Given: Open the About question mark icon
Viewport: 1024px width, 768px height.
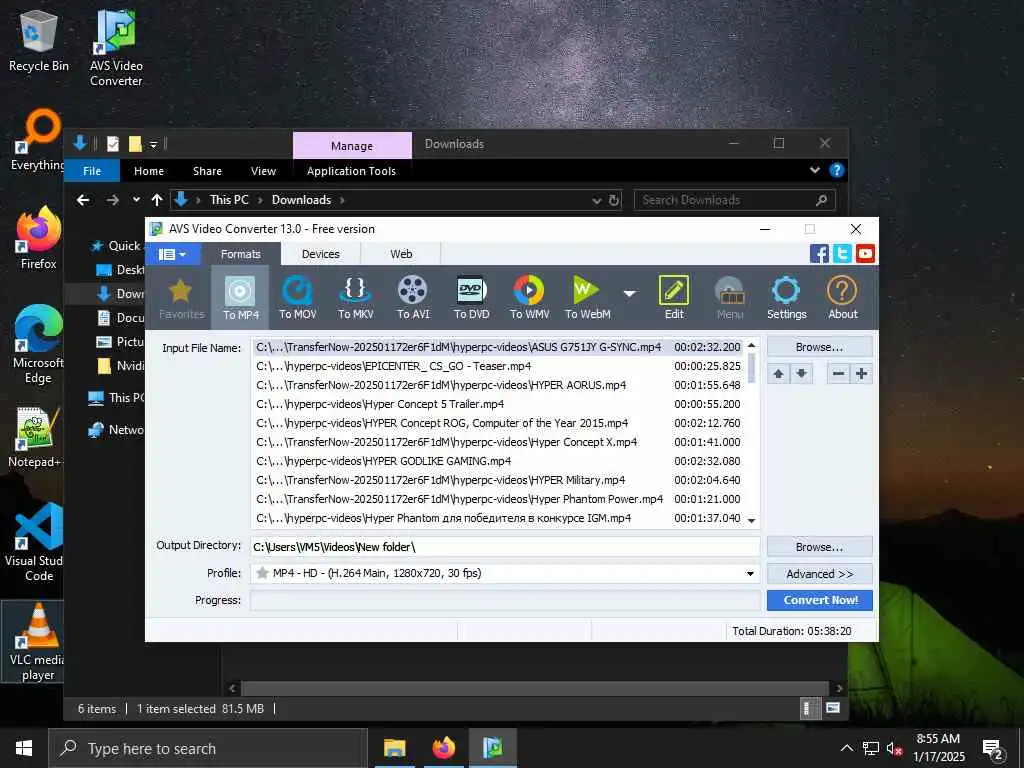Looking at the screenshot, I should point(842,298).
